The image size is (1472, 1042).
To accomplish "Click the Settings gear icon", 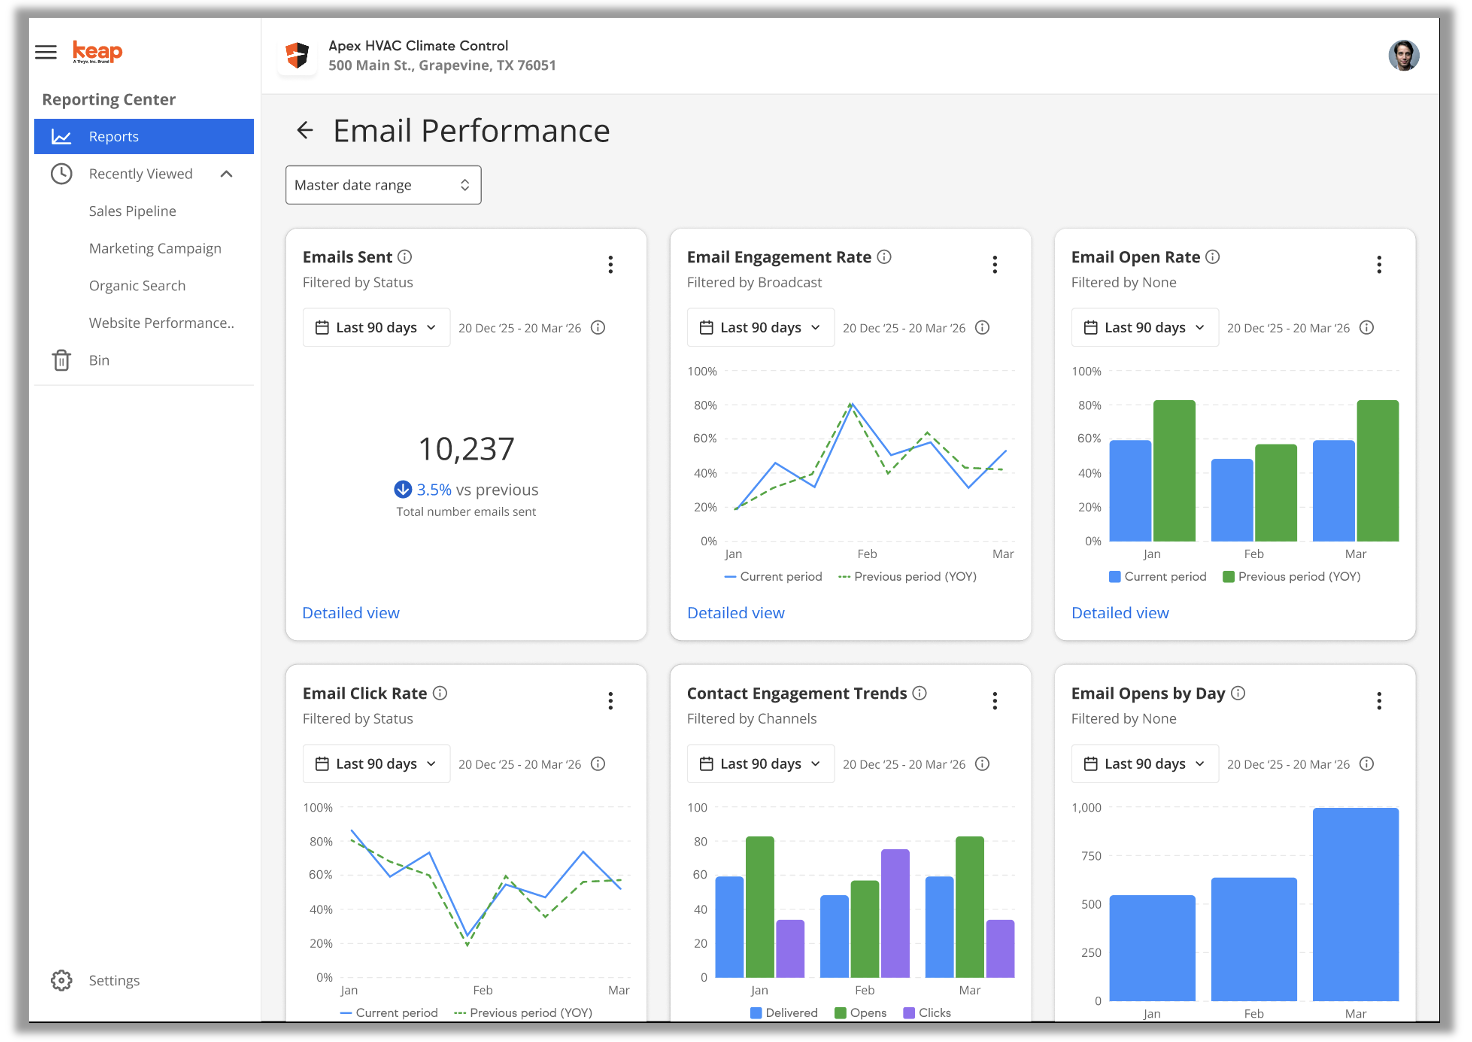I will [x=62, y=980].
